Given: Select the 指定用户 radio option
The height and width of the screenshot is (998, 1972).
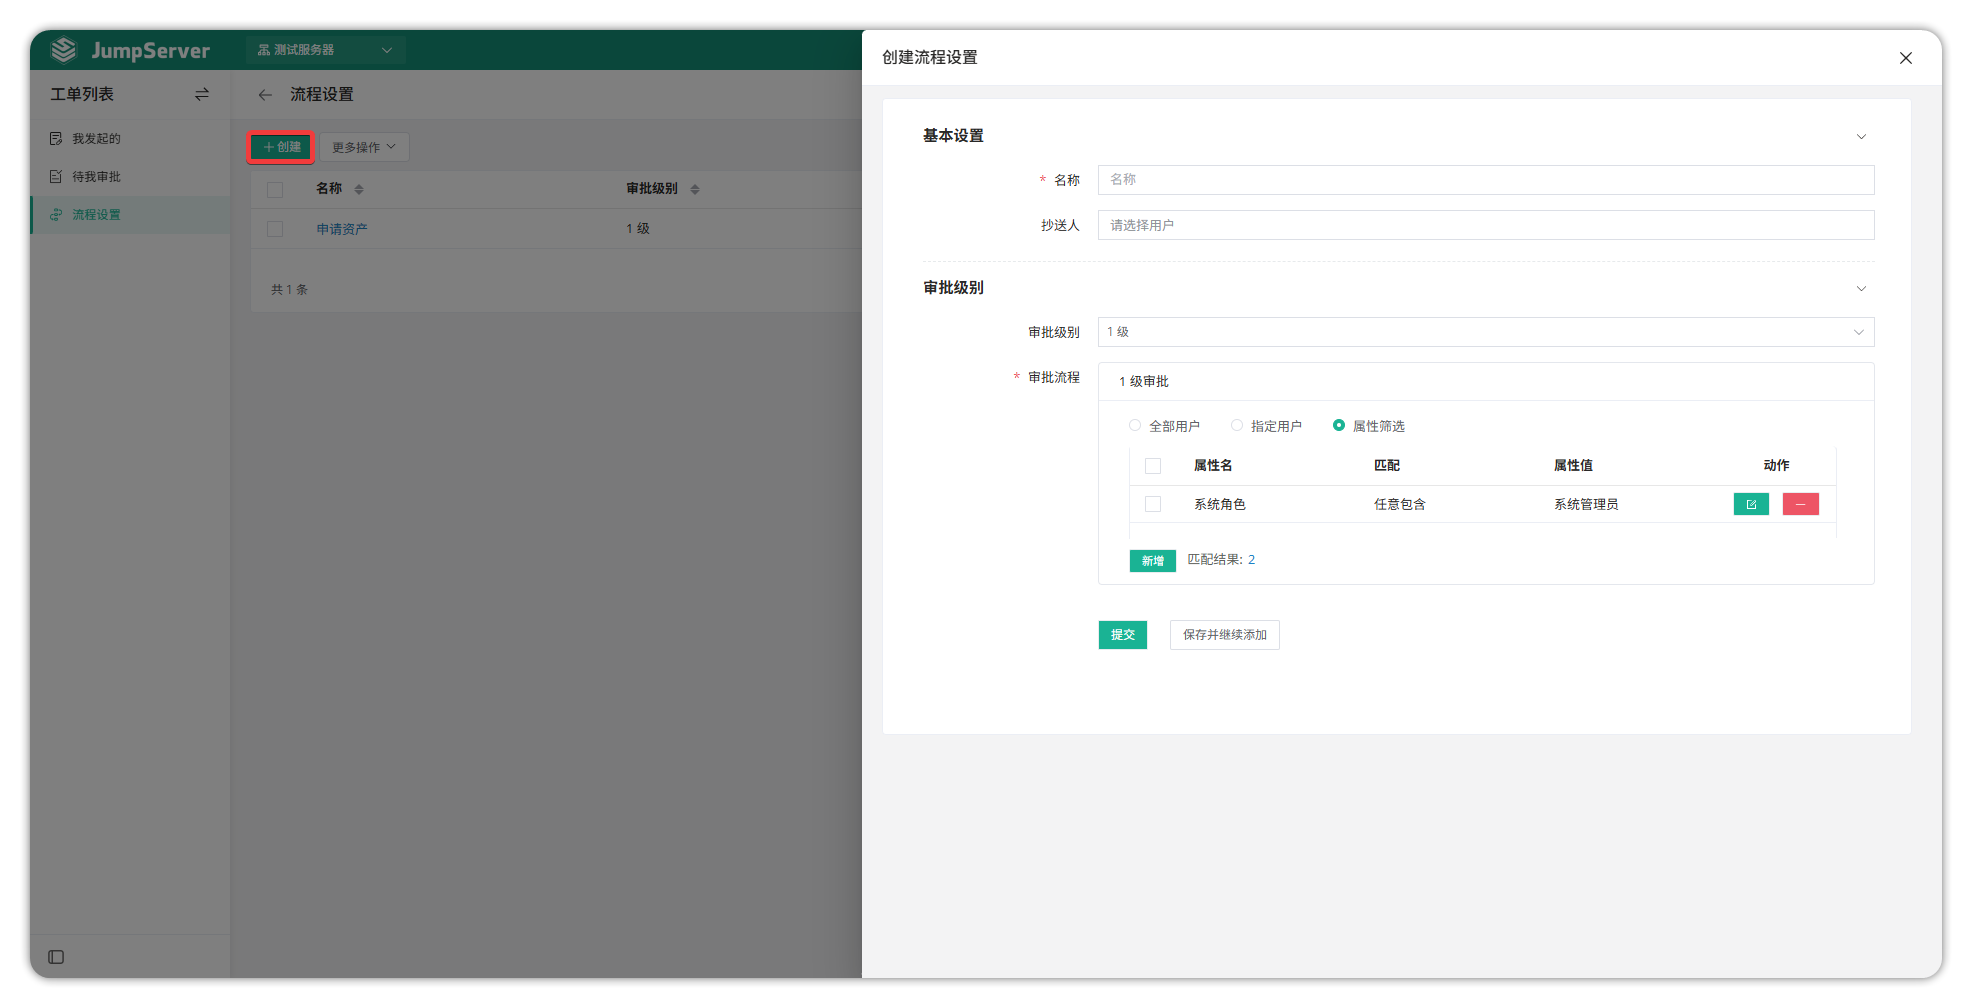Looking at the screenshot, I should (x=1237, y=426).
